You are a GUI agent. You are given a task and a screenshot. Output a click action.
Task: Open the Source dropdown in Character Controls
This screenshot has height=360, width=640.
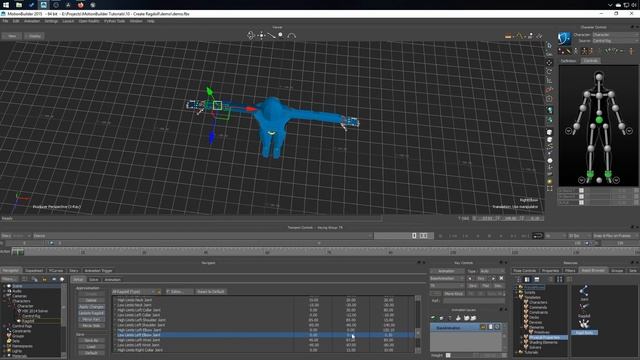tap(615, 41)
